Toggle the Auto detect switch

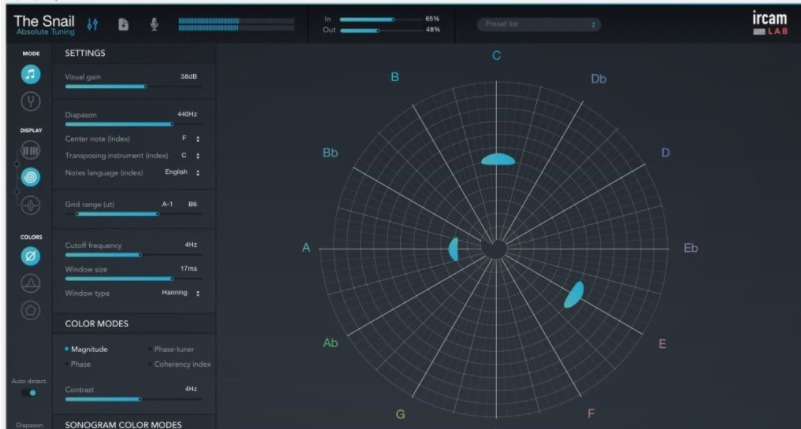pos(29,393)
